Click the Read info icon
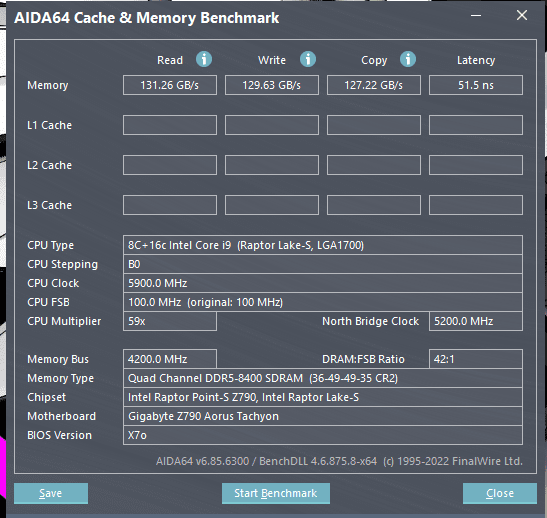This screenshot has height=518, width=547. click(204, 59)
